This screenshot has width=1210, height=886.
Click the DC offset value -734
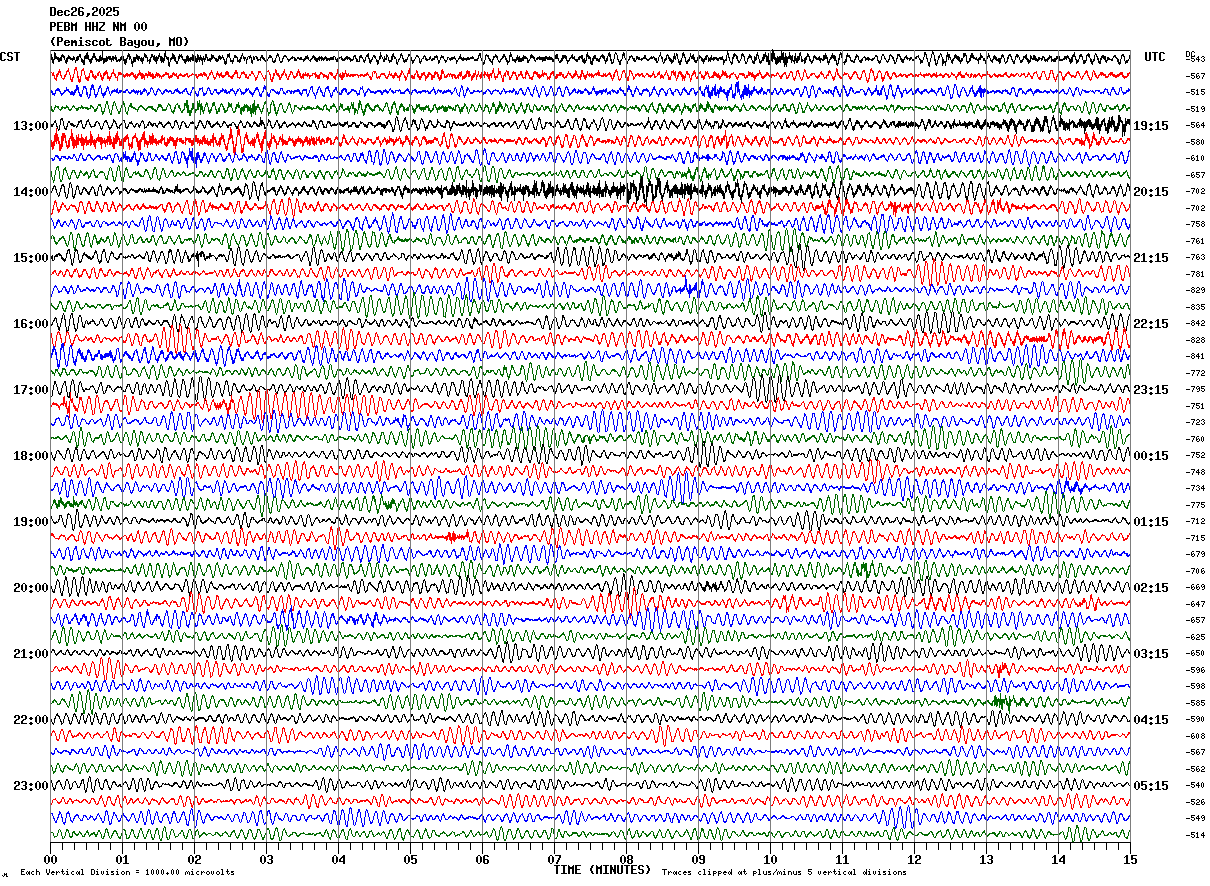click(1195, 489)
